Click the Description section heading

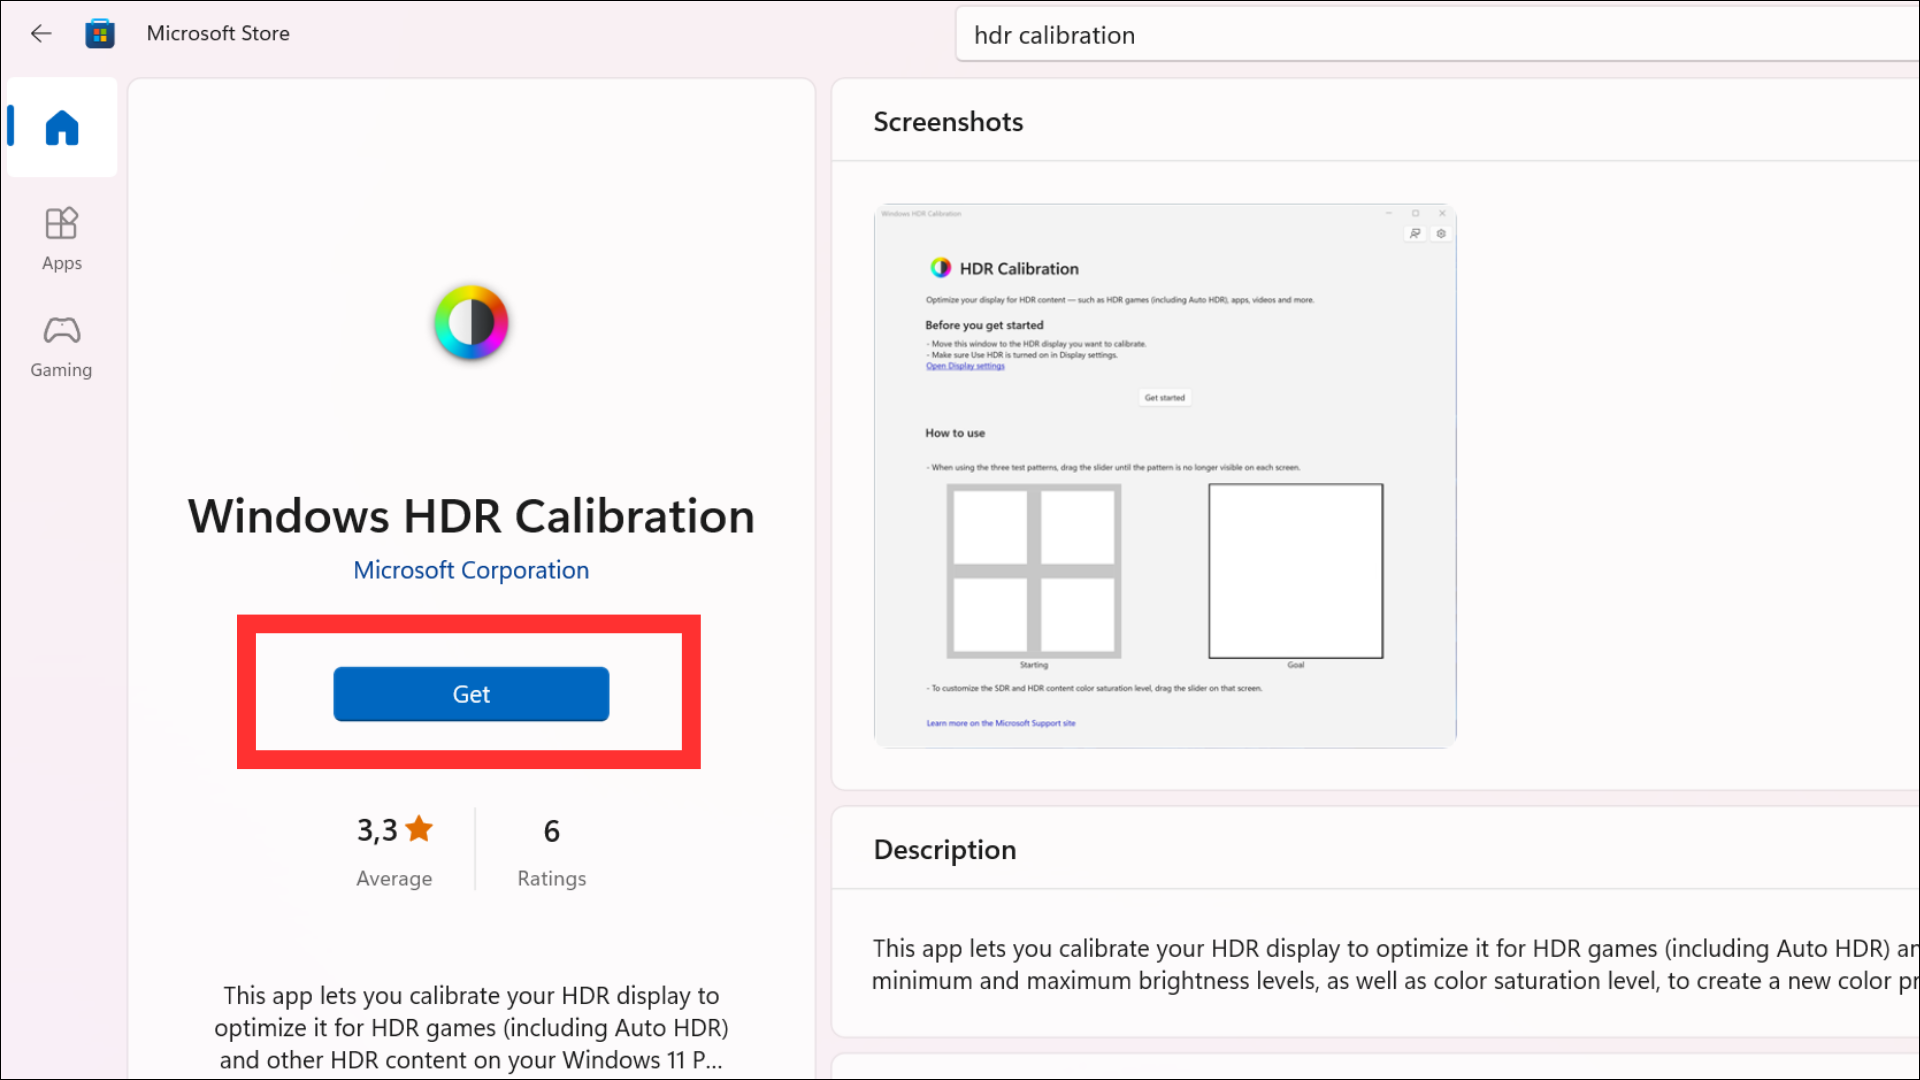point(945,850)
